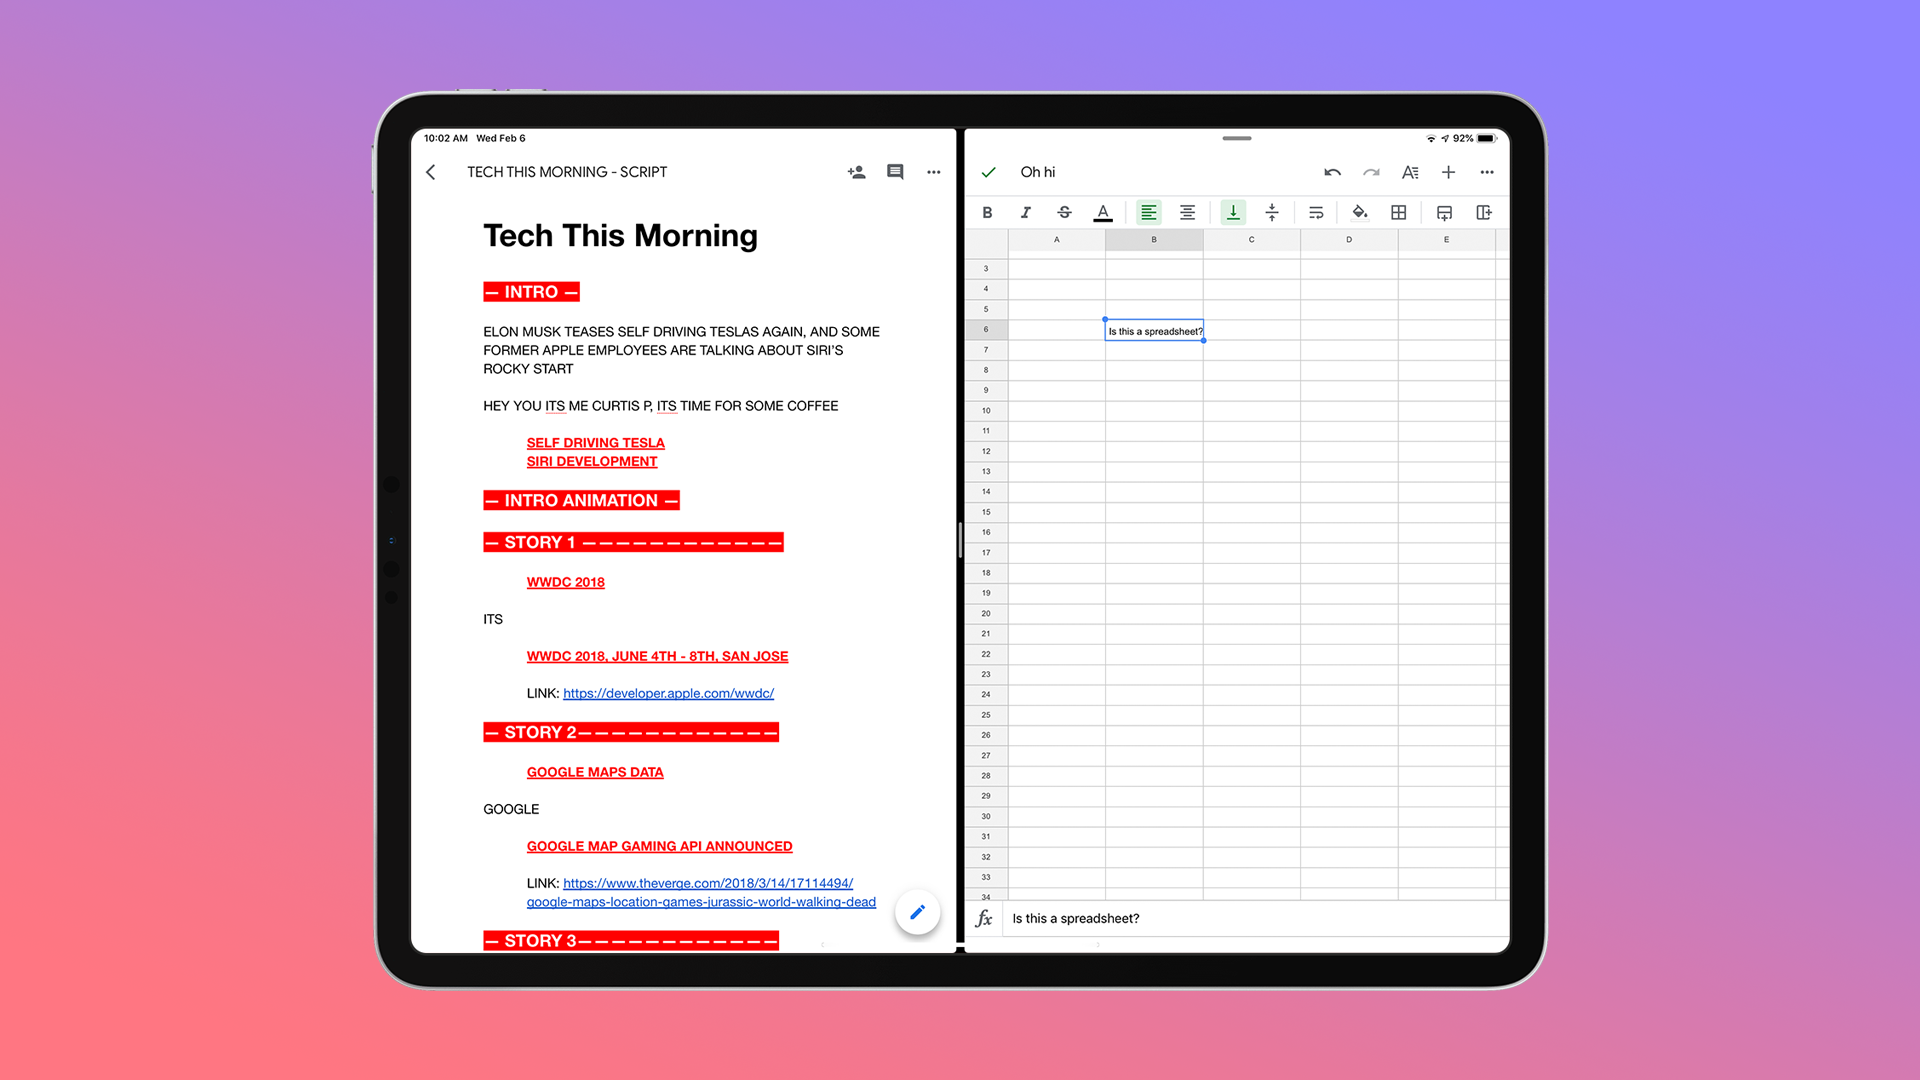Image resolution: width=1920 pixels, height=1080 pixels.
Task: Select row 20 header
Action: (x=986, y=613)
